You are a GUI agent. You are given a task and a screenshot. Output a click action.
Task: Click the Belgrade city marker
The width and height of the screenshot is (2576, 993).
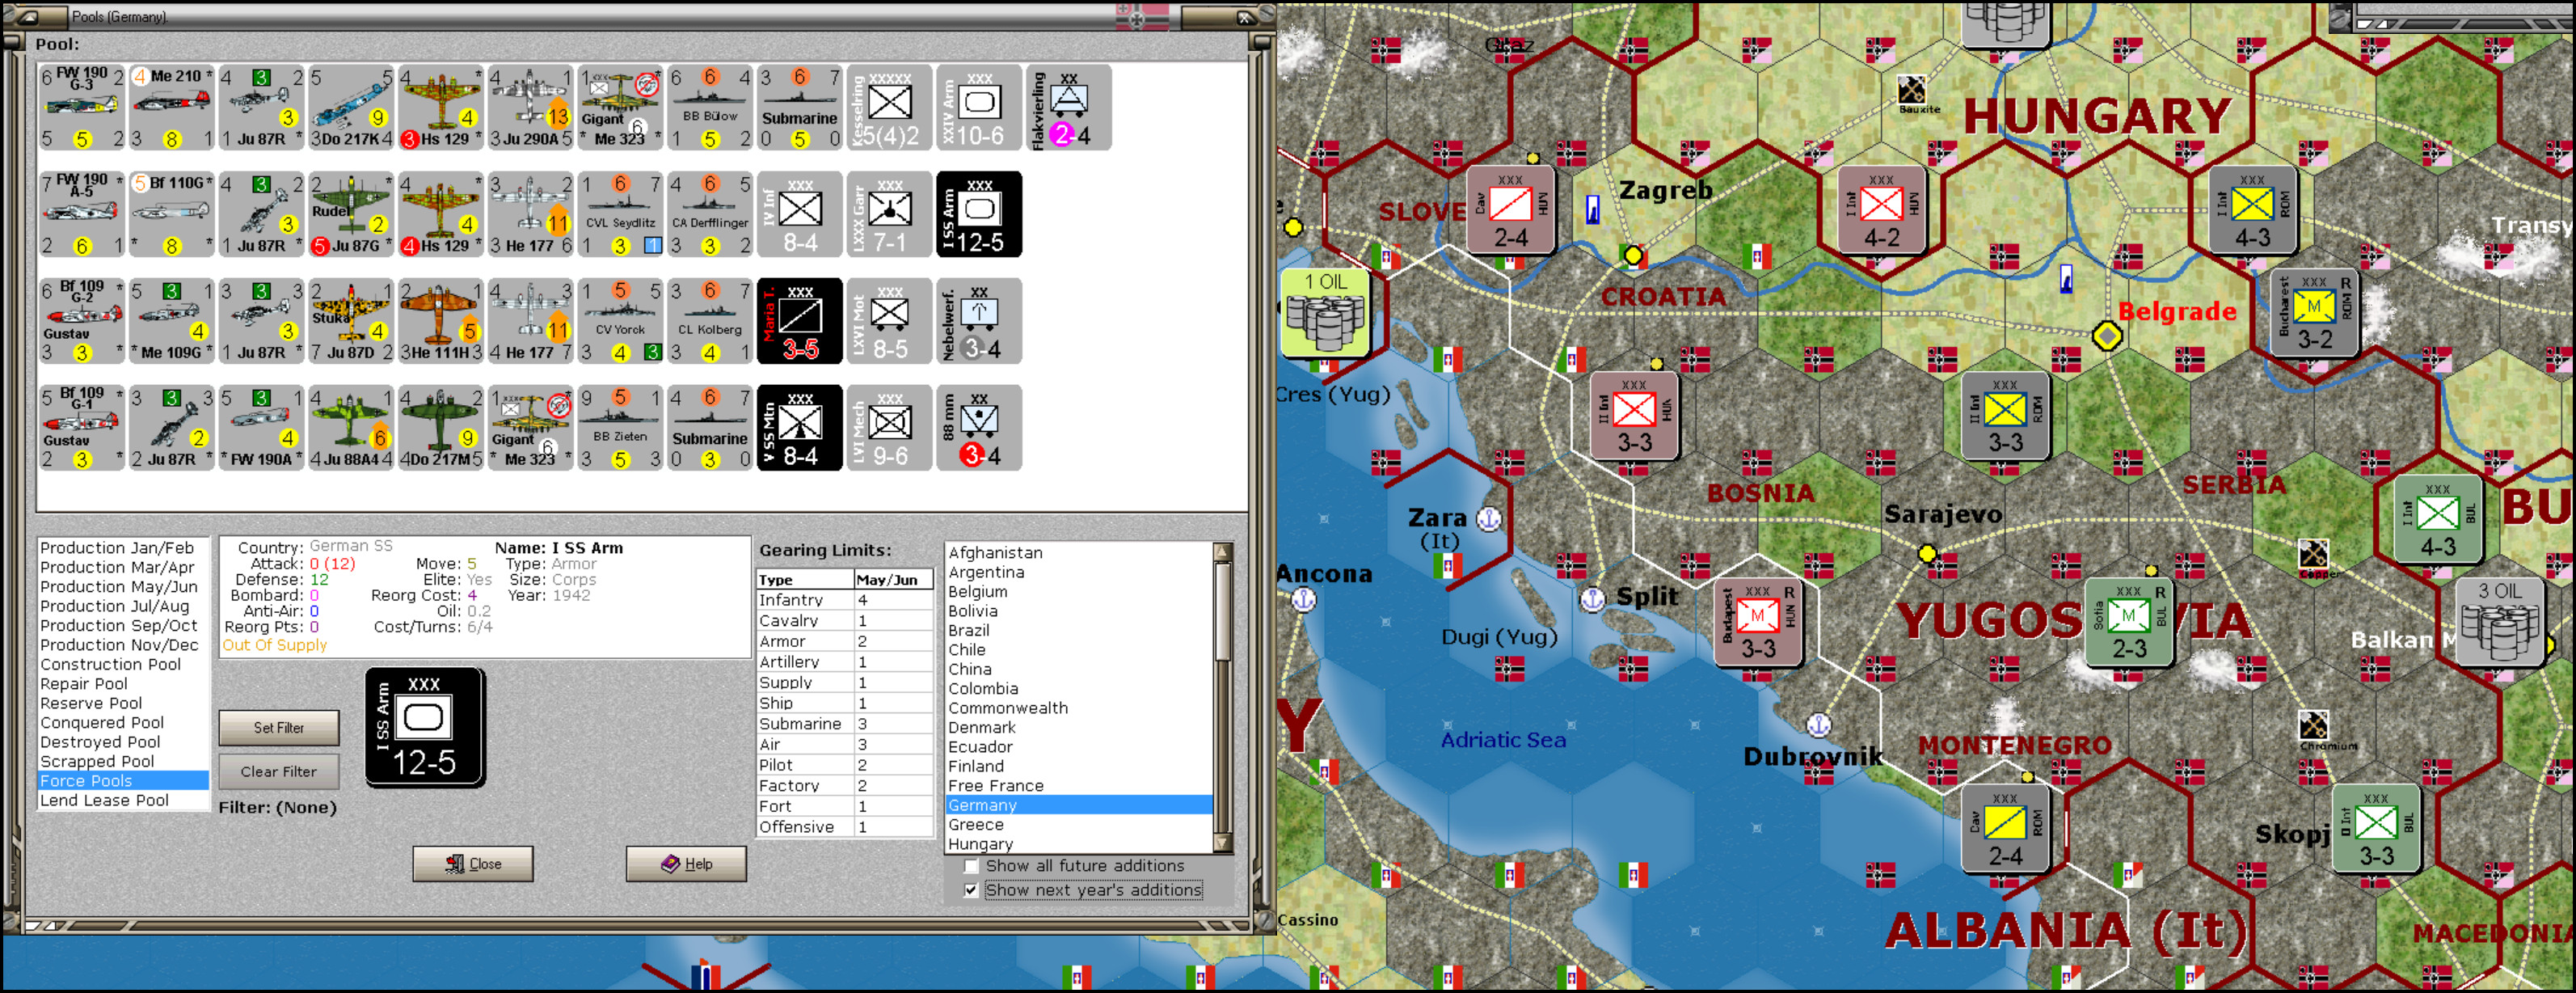[2107, 336]
